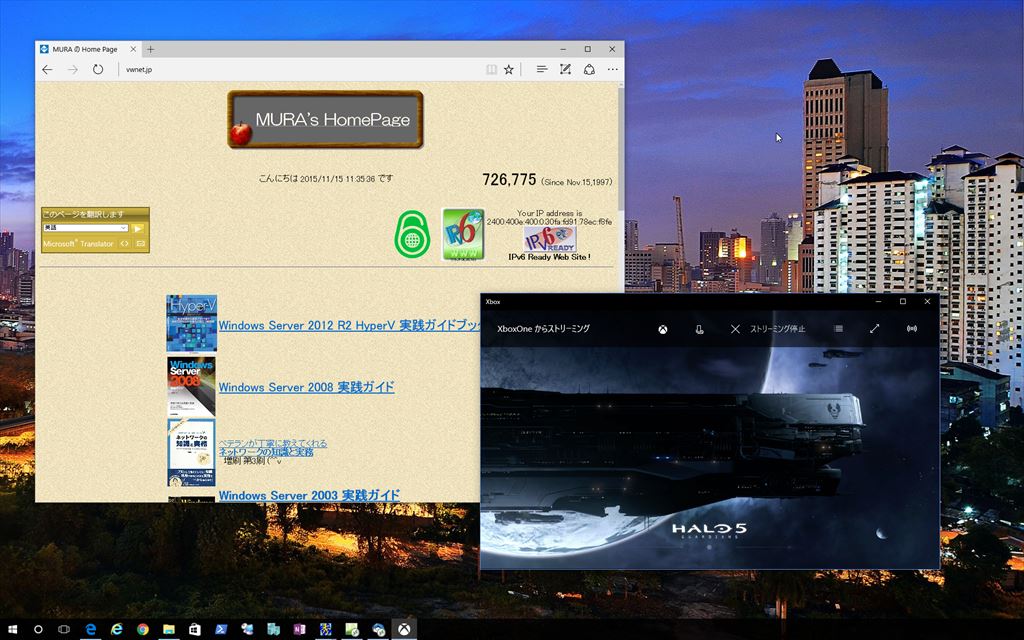The width and height of the screenshot is (1024, 640).
Task: Click the Xbox guide button in streaming bar
Action: click(x=662, y=329)
